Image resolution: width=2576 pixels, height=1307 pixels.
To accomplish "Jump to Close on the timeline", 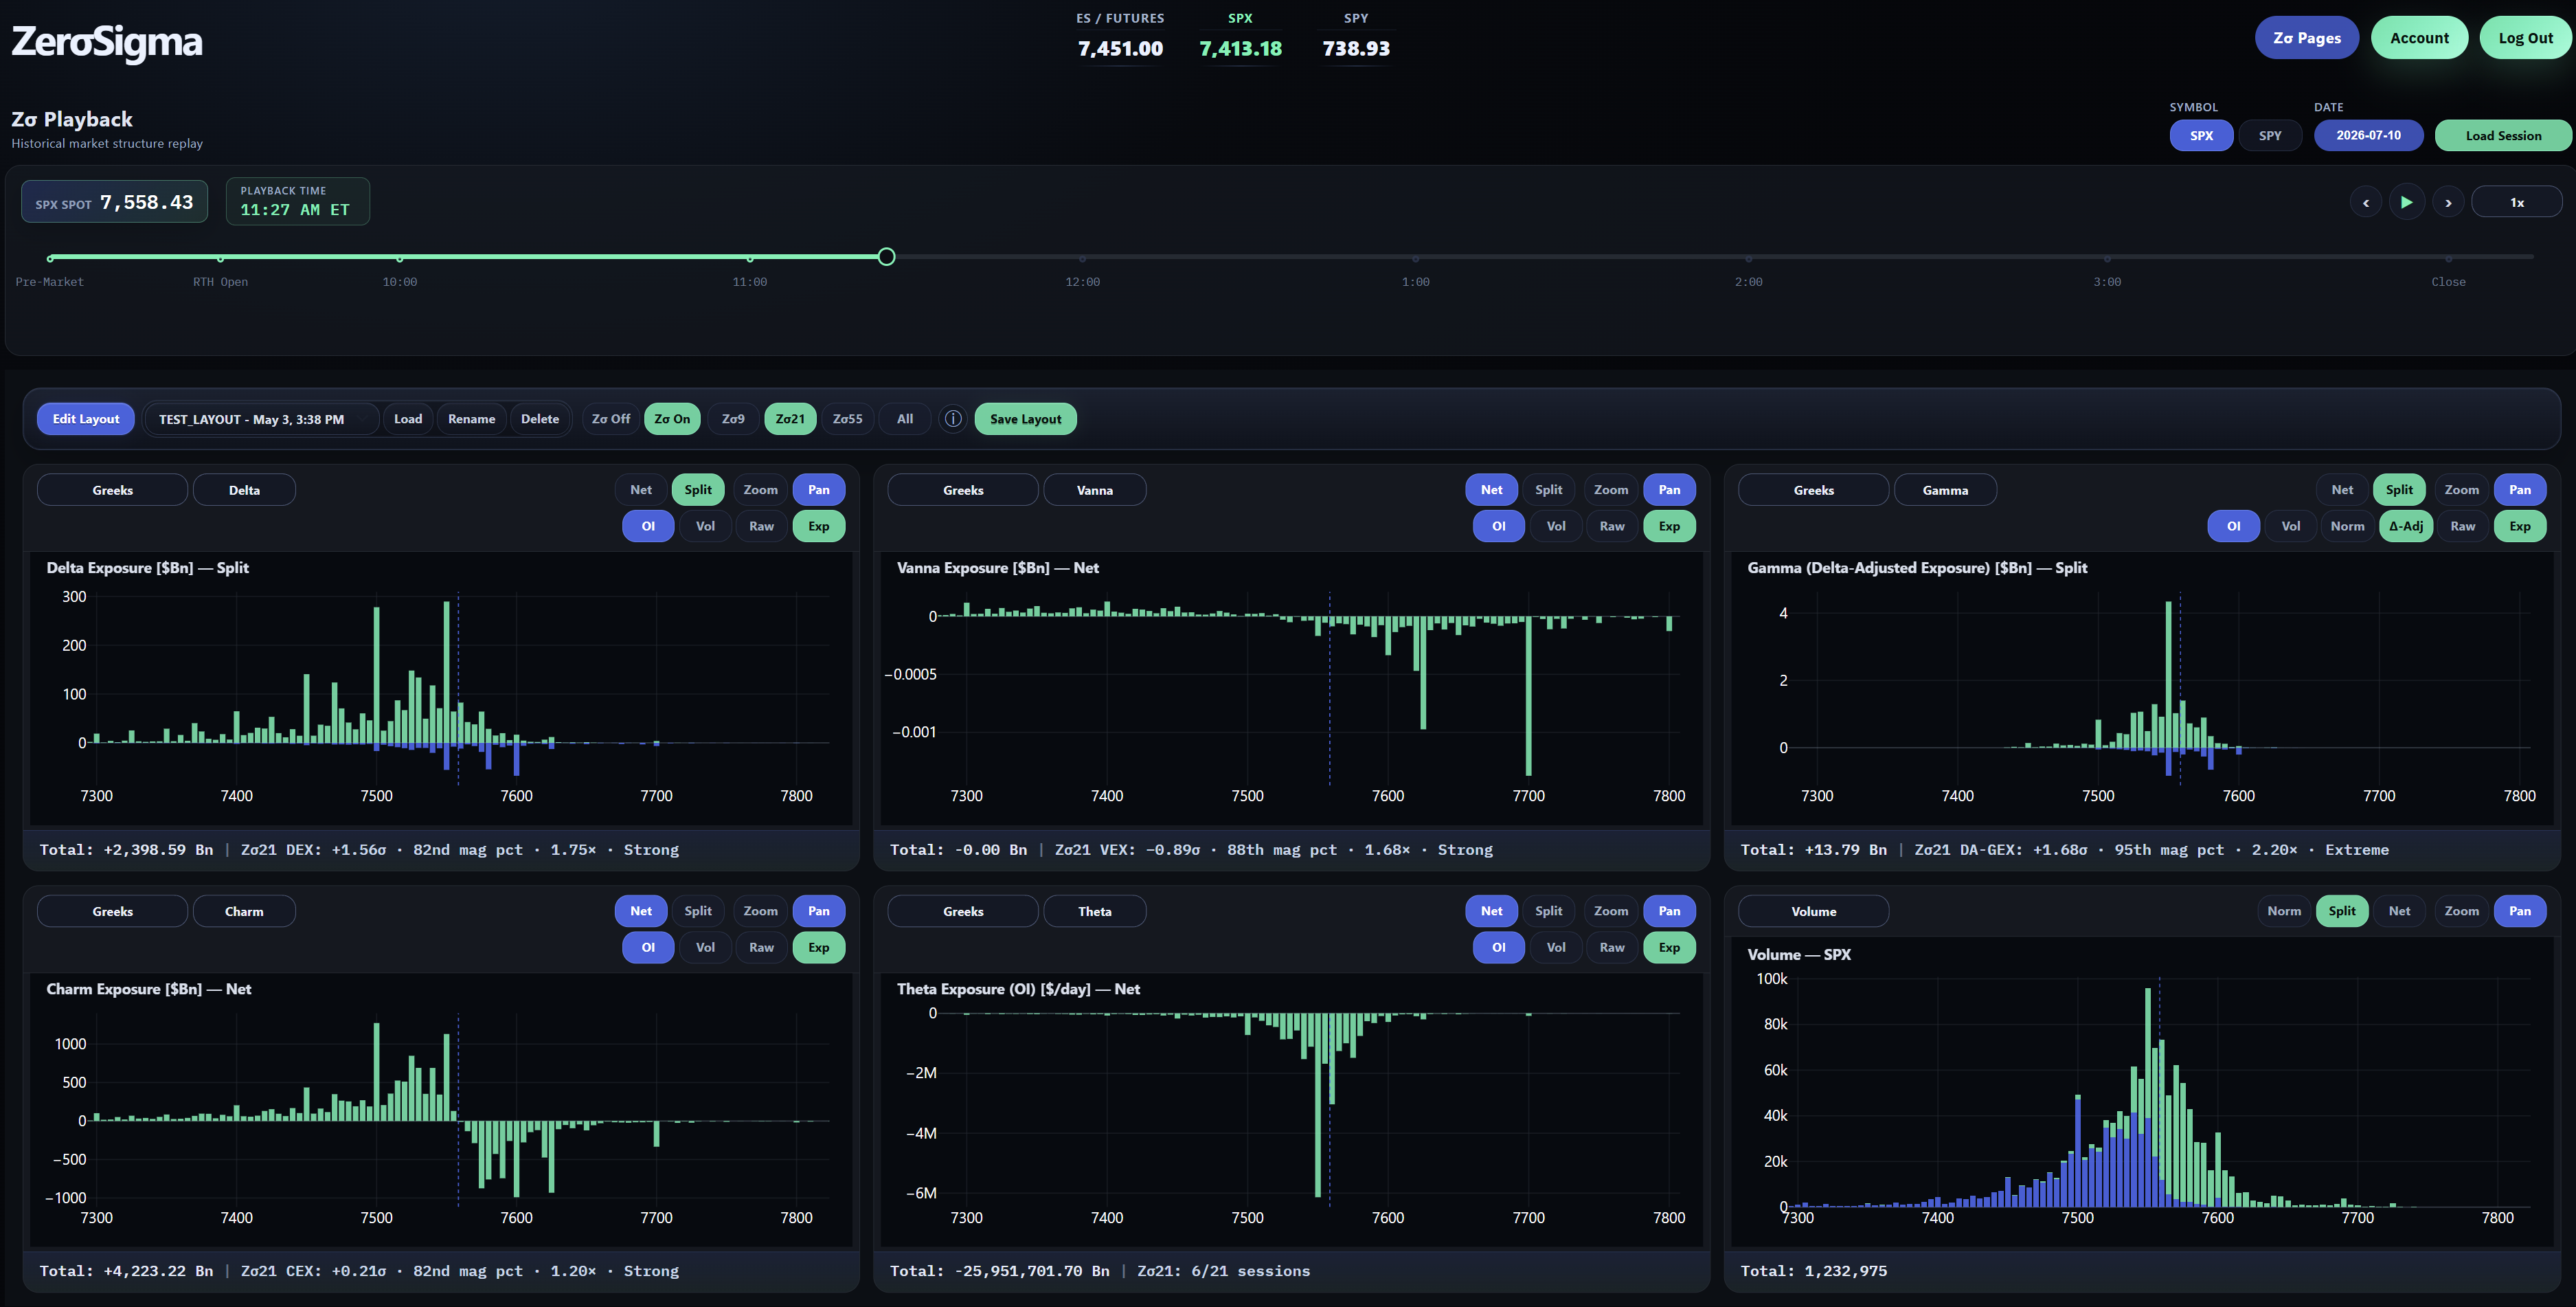I will click(x=2448, y=282).
